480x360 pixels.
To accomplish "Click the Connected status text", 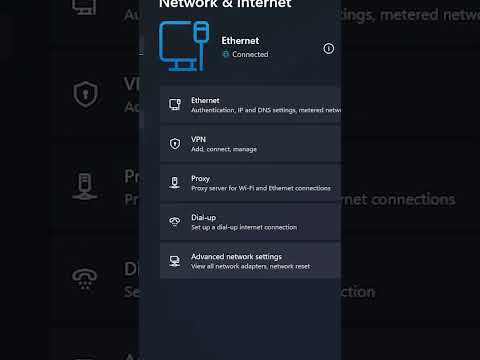I will click(x=250, y=54).
